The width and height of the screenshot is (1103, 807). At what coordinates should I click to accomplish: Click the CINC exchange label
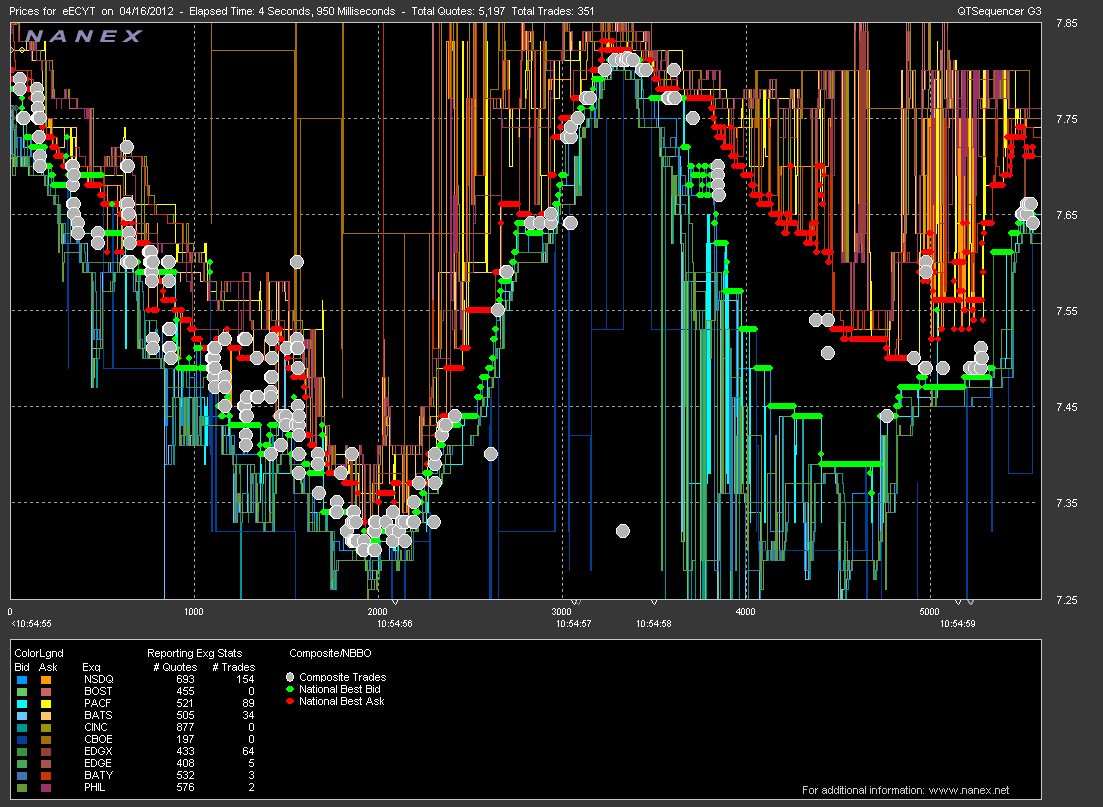pos(96,727)
